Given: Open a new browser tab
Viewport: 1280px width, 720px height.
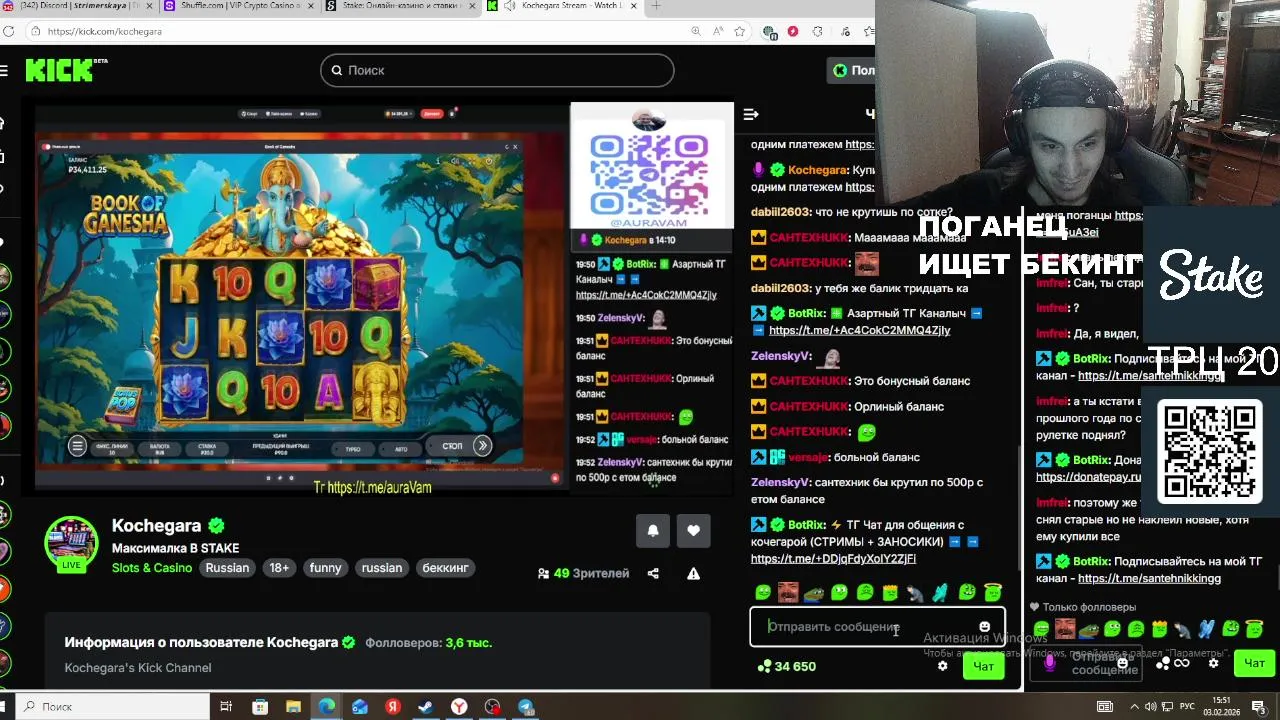Looking at the screenshot, I should [x=656, y=6].
